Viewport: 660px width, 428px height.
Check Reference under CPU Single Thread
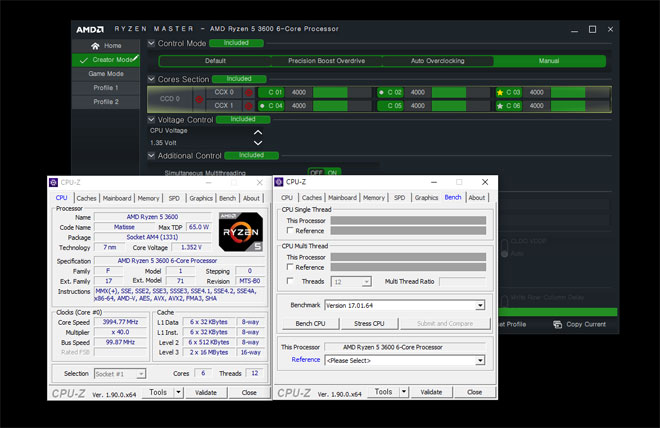[290, 231]
